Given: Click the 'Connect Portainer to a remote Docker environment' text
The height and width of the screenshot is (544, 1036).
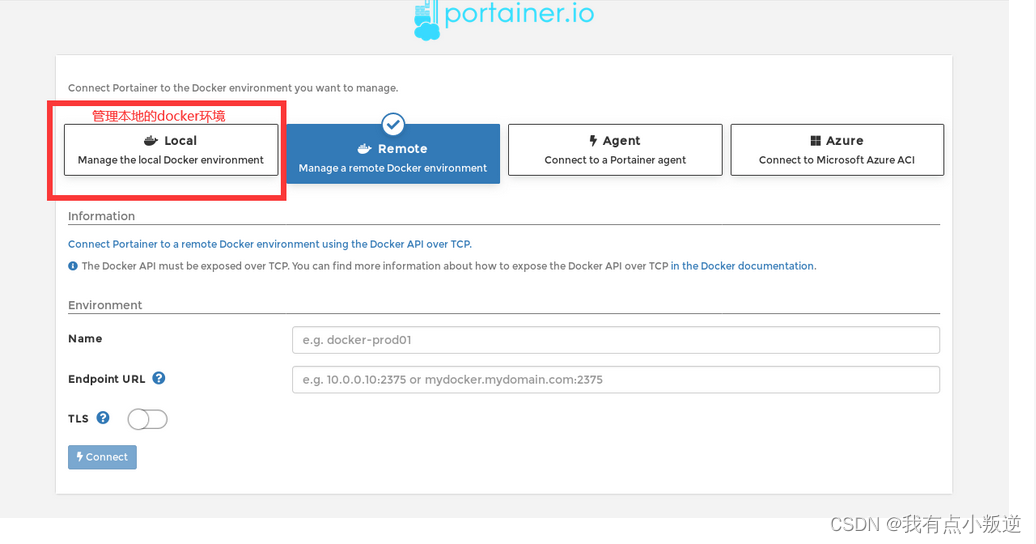Looking at the screenshot, I should pos(270,244).
